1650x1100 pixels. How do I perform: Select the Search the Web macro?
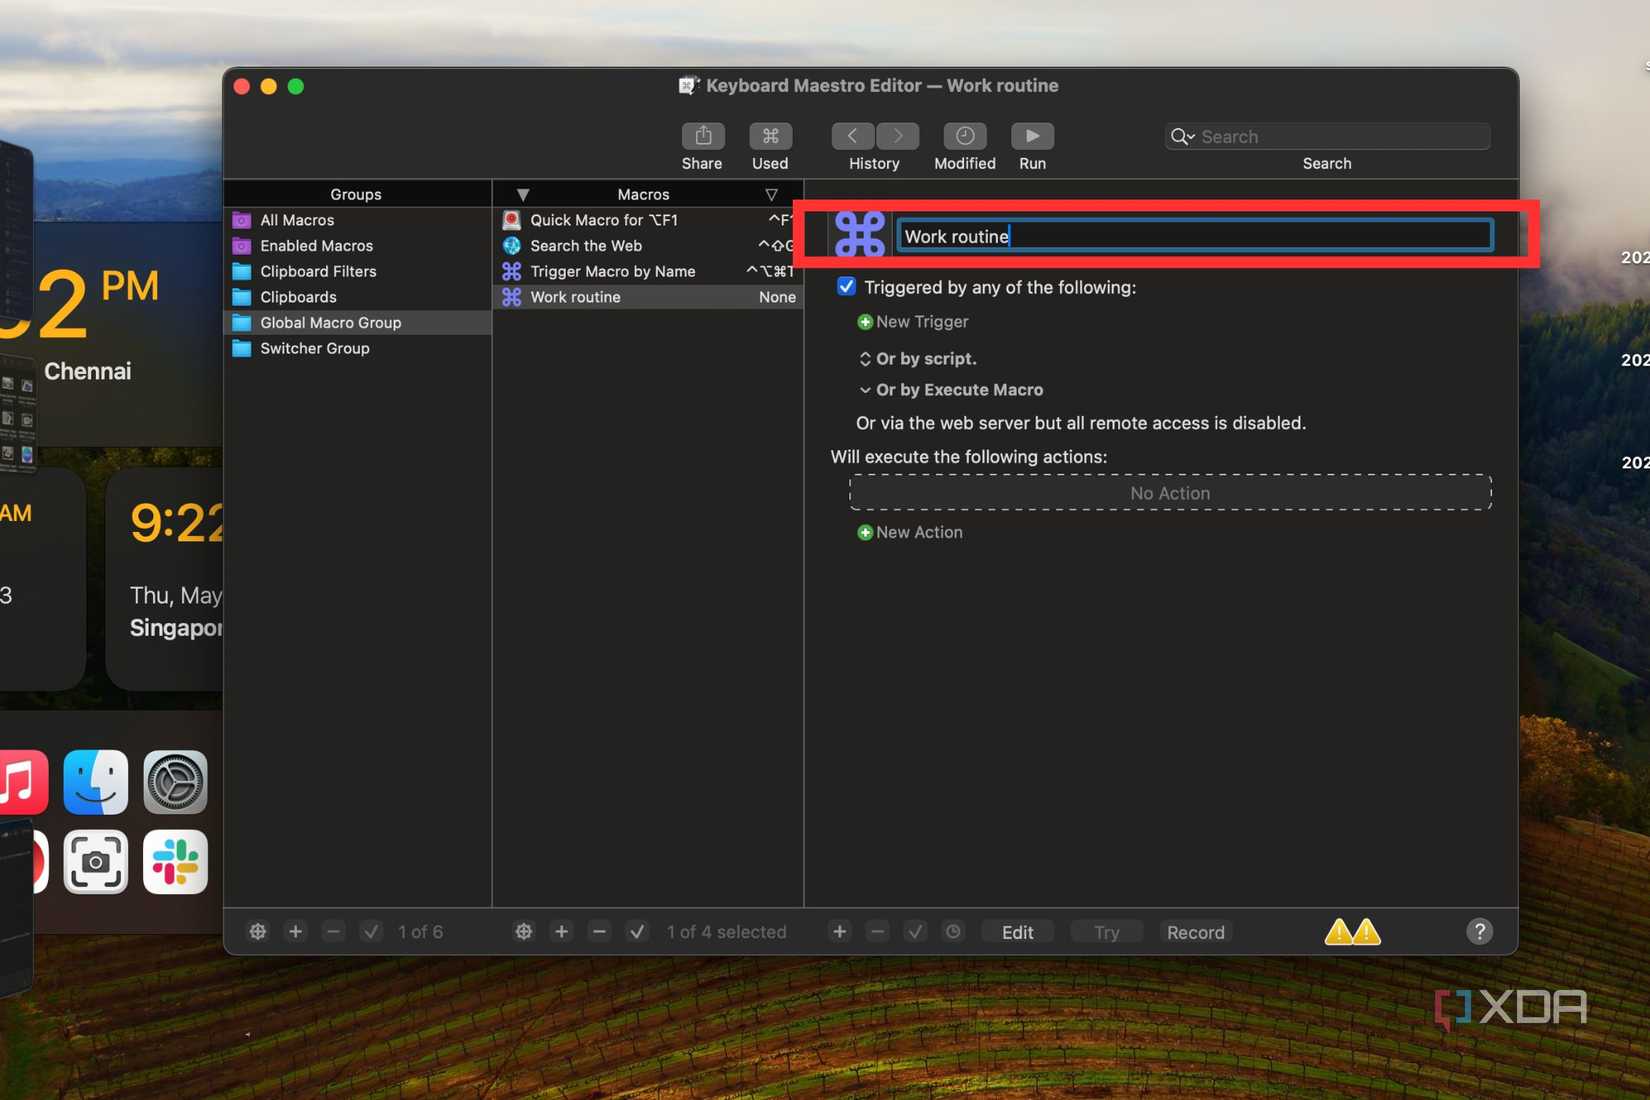[649, 246]
